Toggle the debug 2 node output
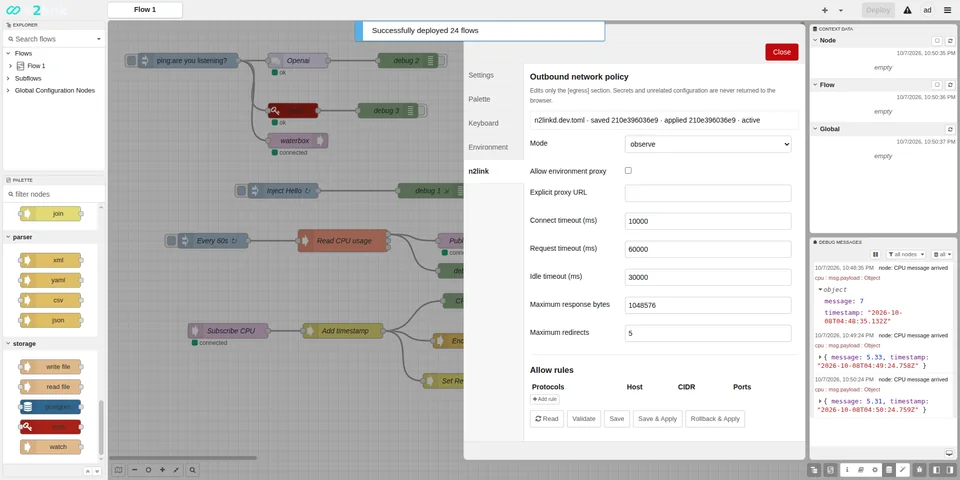 click(443, 61)
